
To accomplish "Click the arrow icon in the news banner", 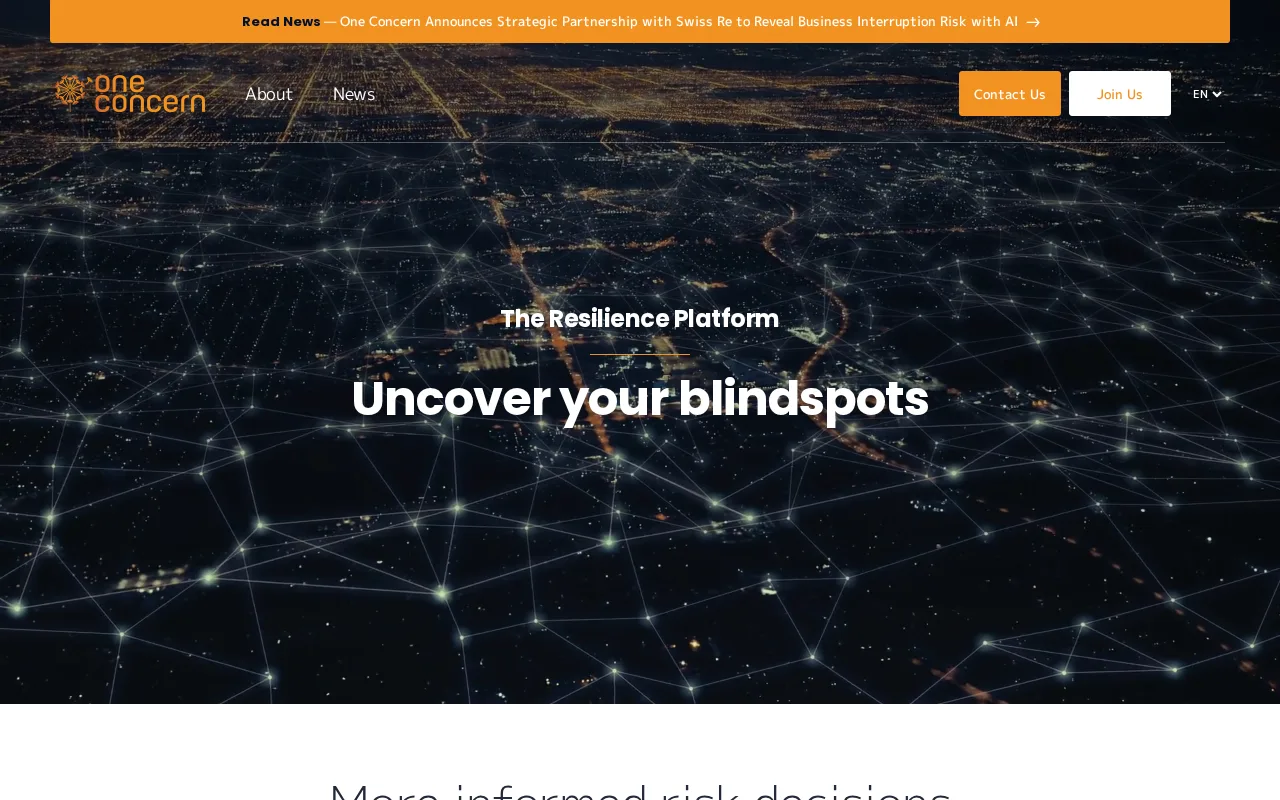I will pos(1033,22).
